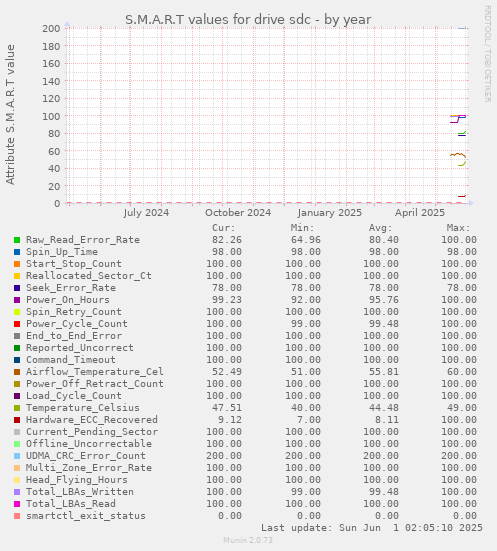Click the April 2025 axis label
Image resolution: width=497 pixels, height=551 pixels.
420,213
